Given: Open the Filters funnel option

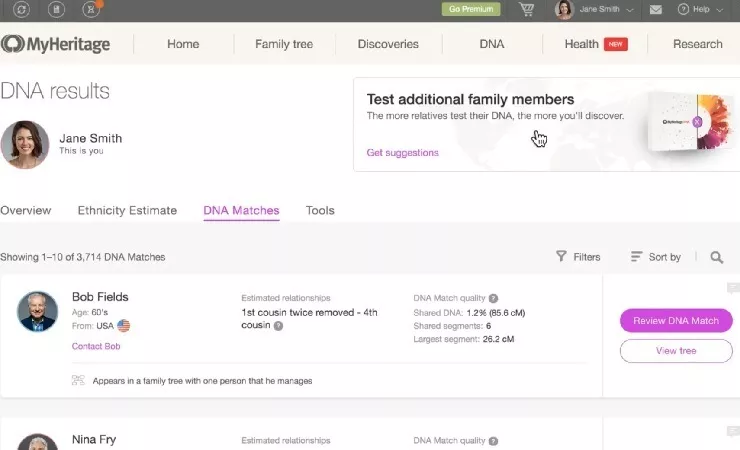Looking at the screenshot, I should (578, 257).
